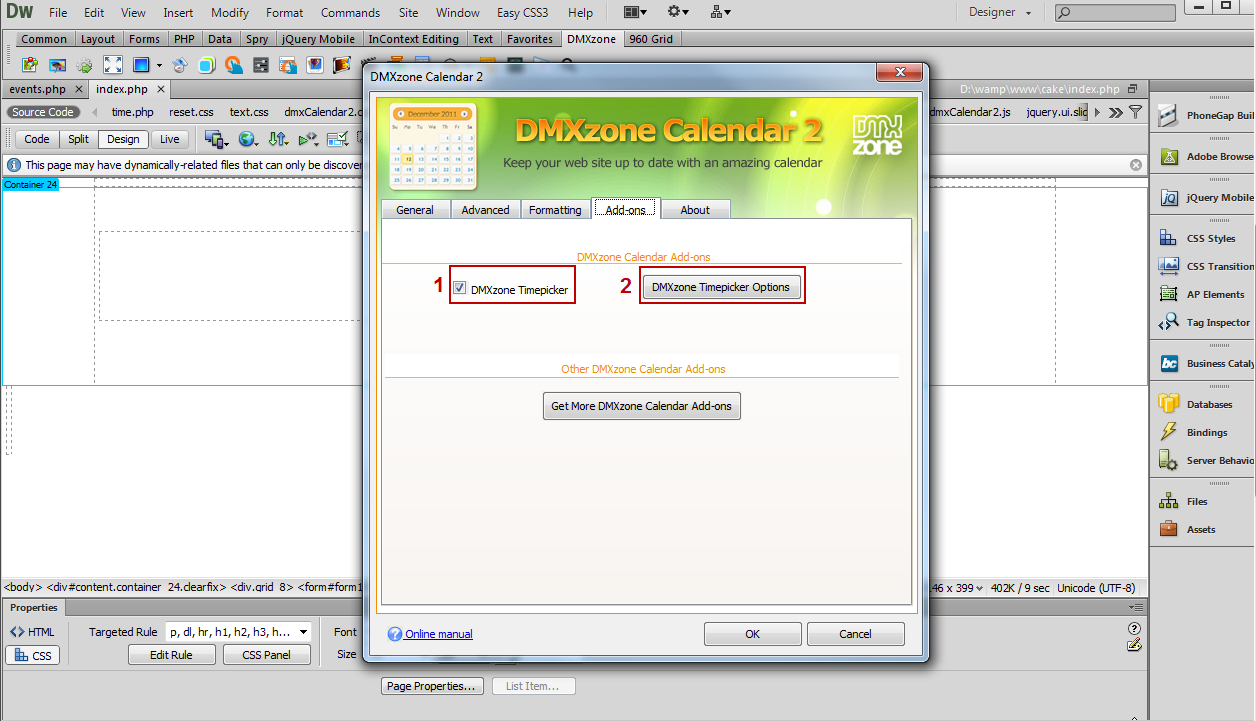The height and width of the screenshot is (721, 1256).
Task: Click the CSS Panel button
Action: point(265,655)
